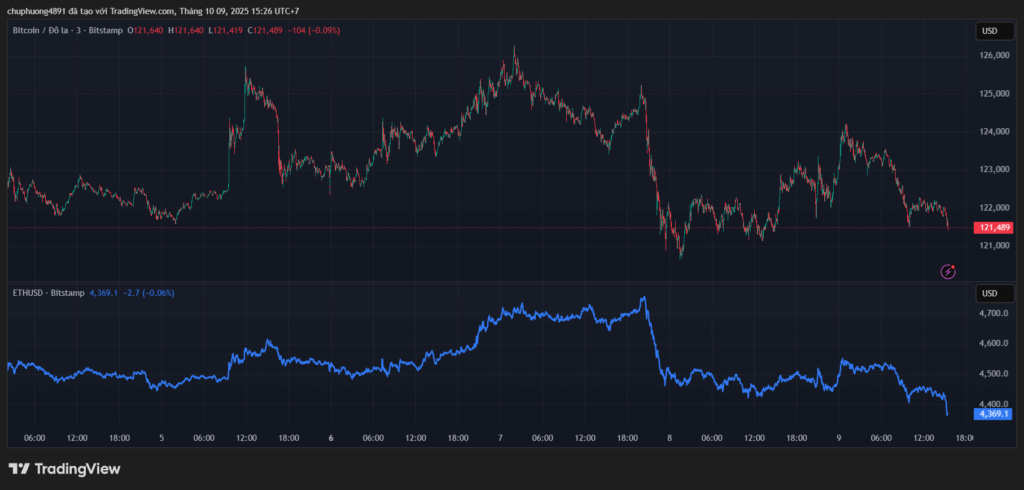The image size is (1024, 490).
Task: Click the pink lightning bolt icon
Action: [948, 271]
